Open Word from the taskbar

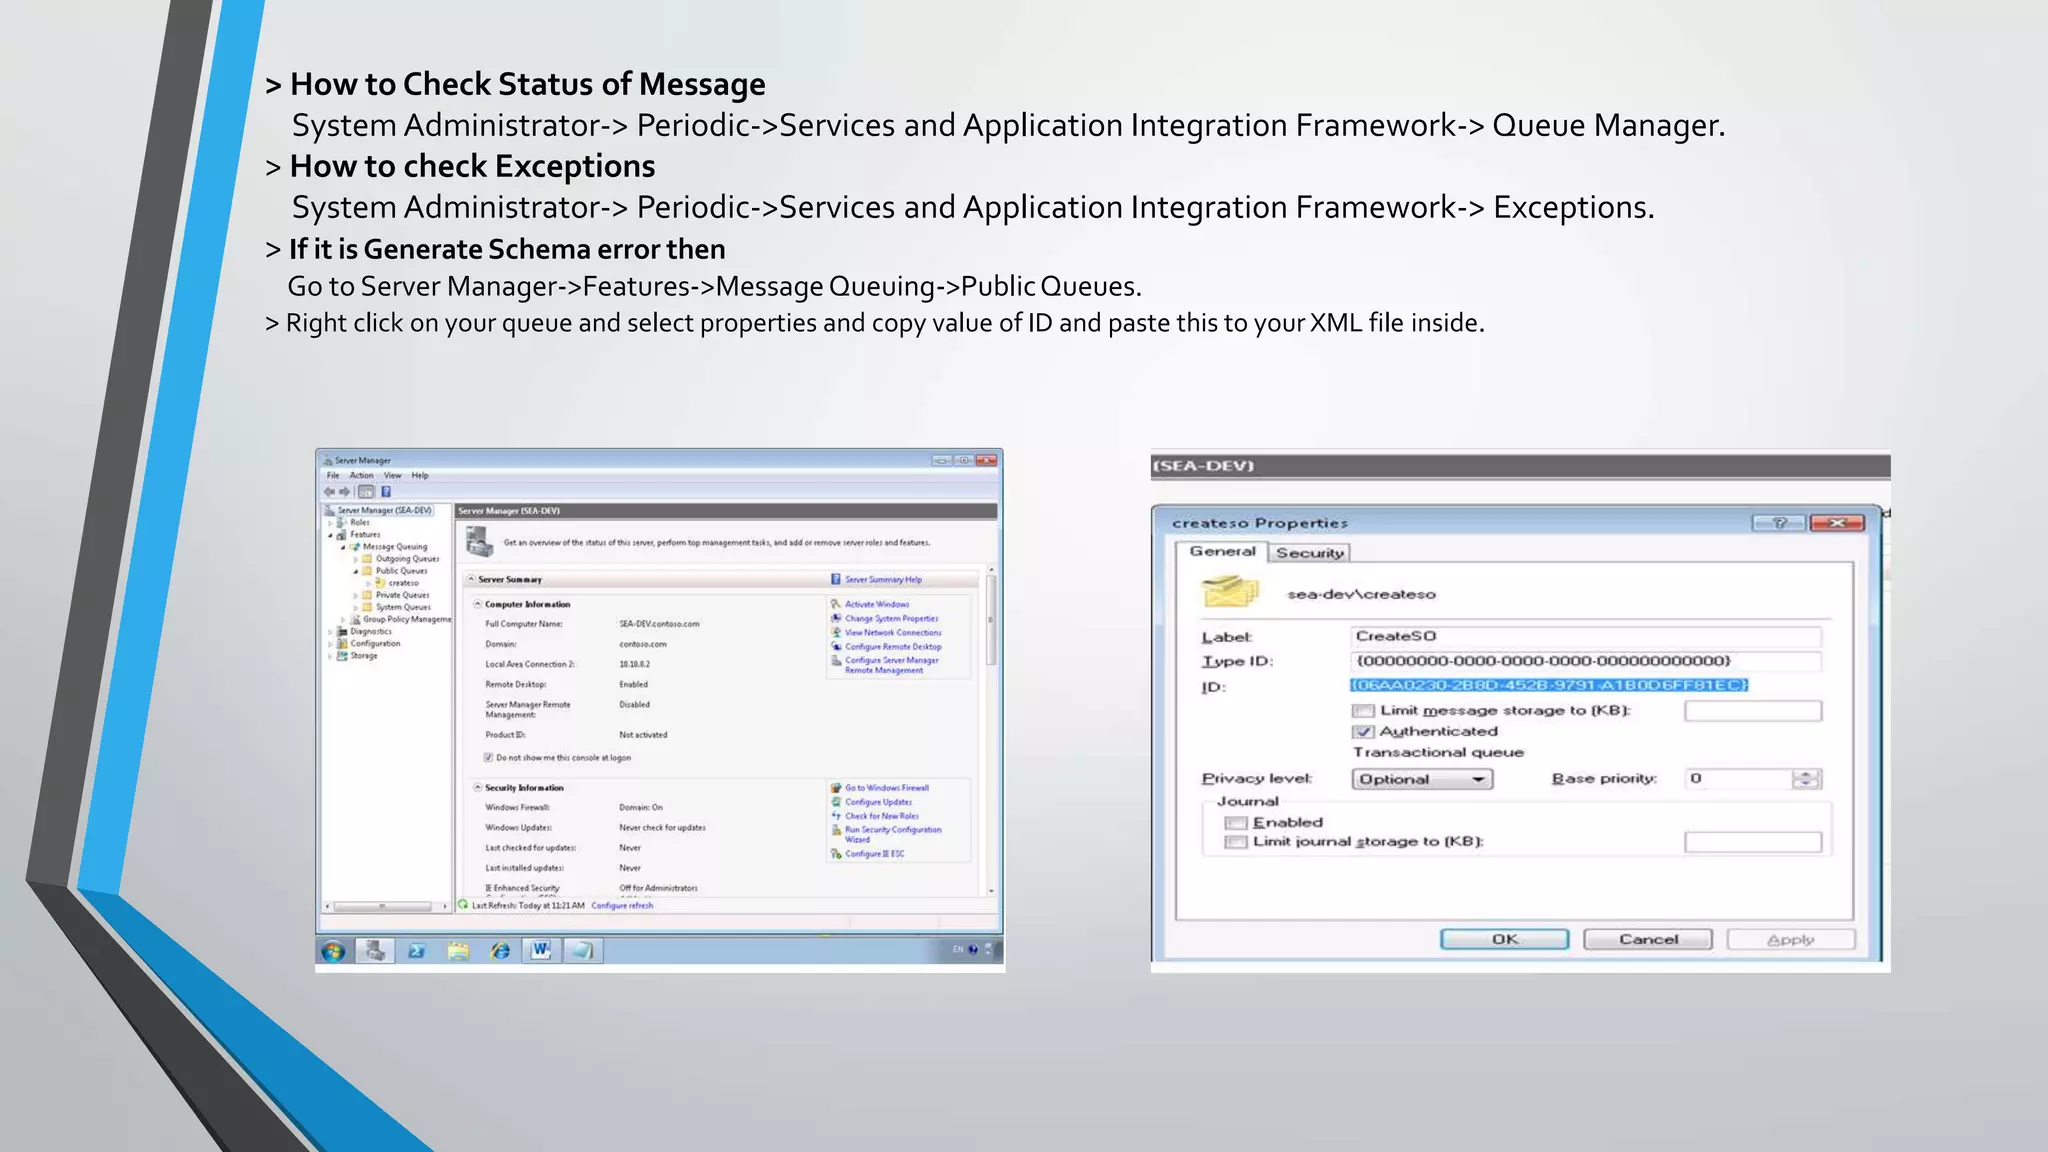coord(541,950)
